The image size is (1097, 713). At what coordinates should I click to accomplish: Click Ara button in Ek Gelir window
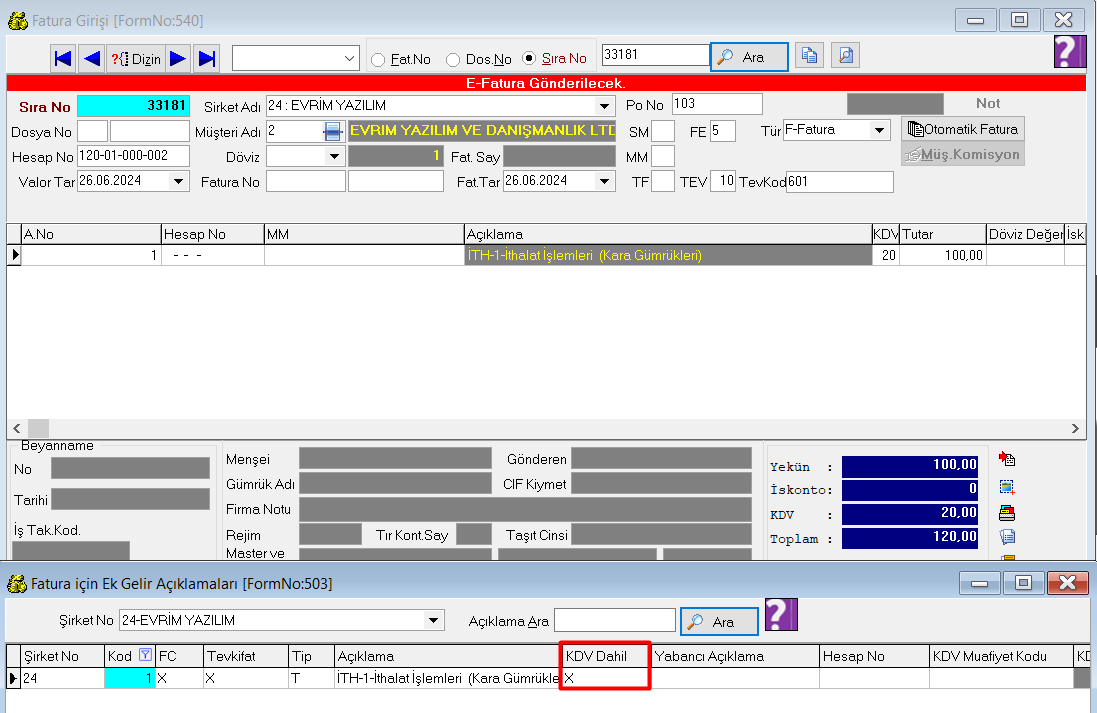click(x=719, y=621)
